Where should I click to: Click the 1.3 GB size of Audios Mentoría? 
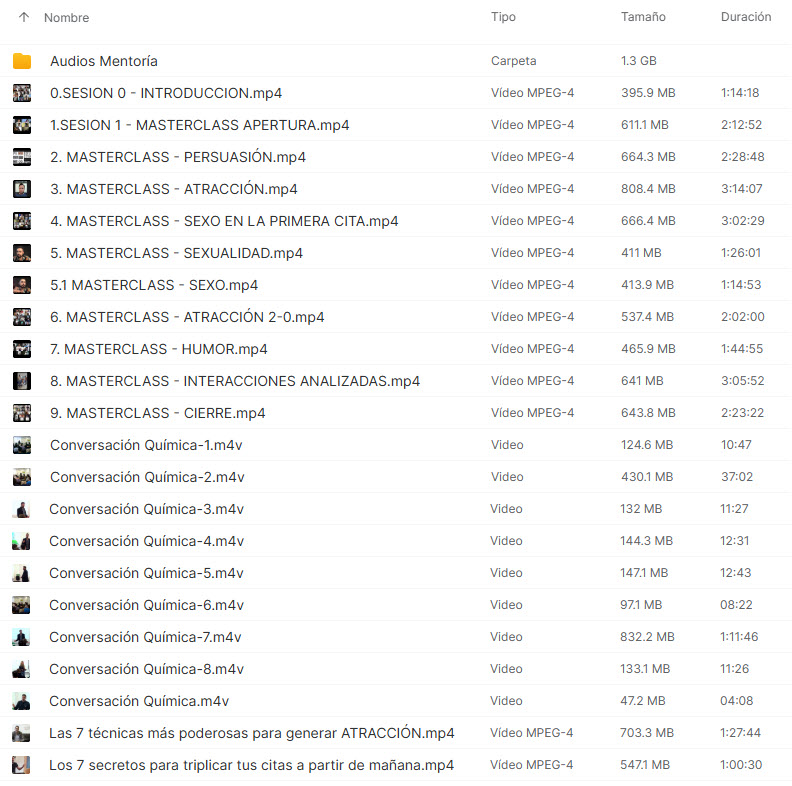pyautogui.click(x=638, y=61)
